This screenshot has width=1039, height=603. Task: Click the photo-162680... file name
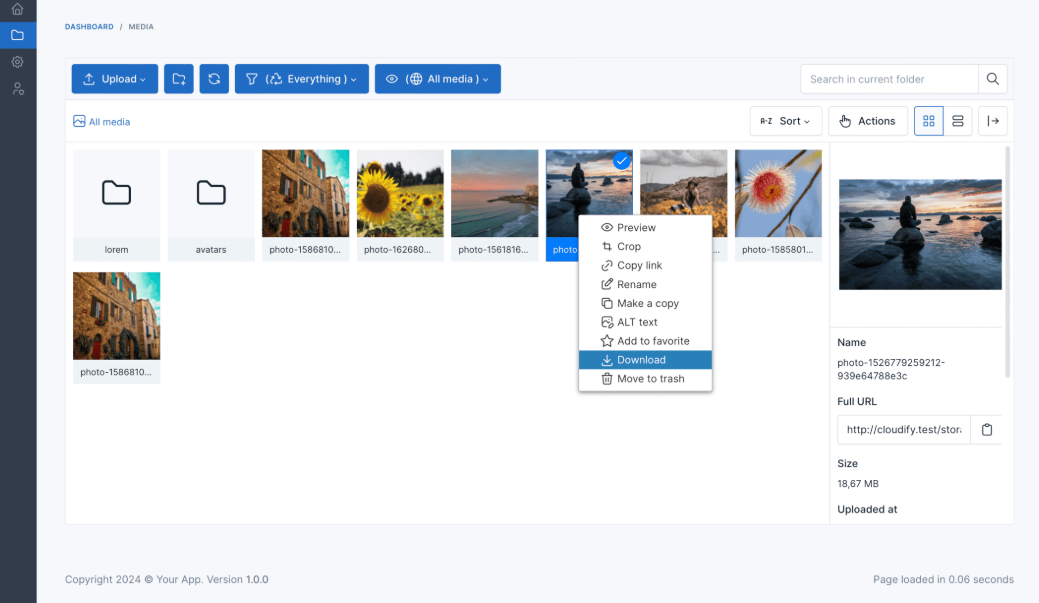pos(398,250)
